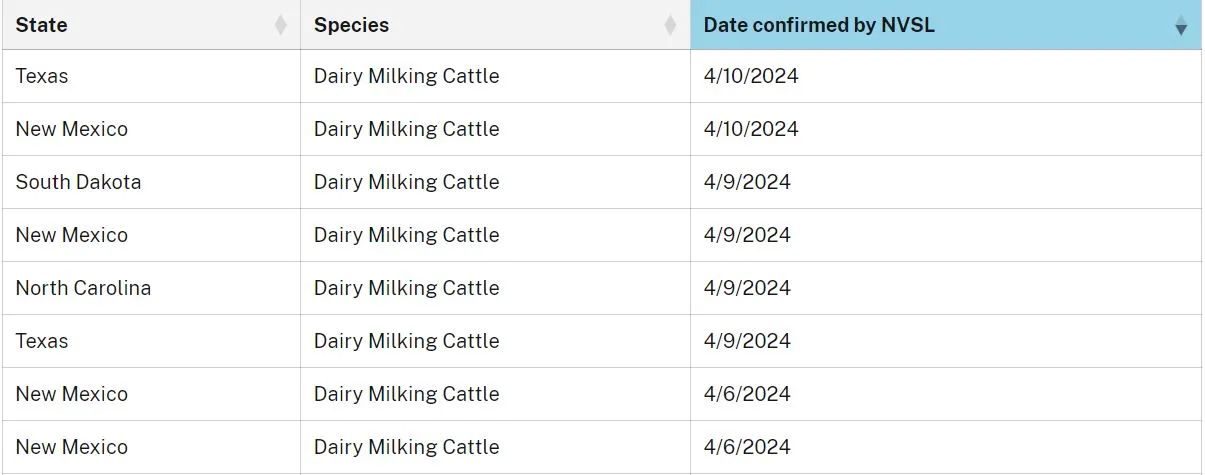Viewport: 1205px width, 475px height.
Task: Sort table by the Species header label
Action: [x=351, y=25]
